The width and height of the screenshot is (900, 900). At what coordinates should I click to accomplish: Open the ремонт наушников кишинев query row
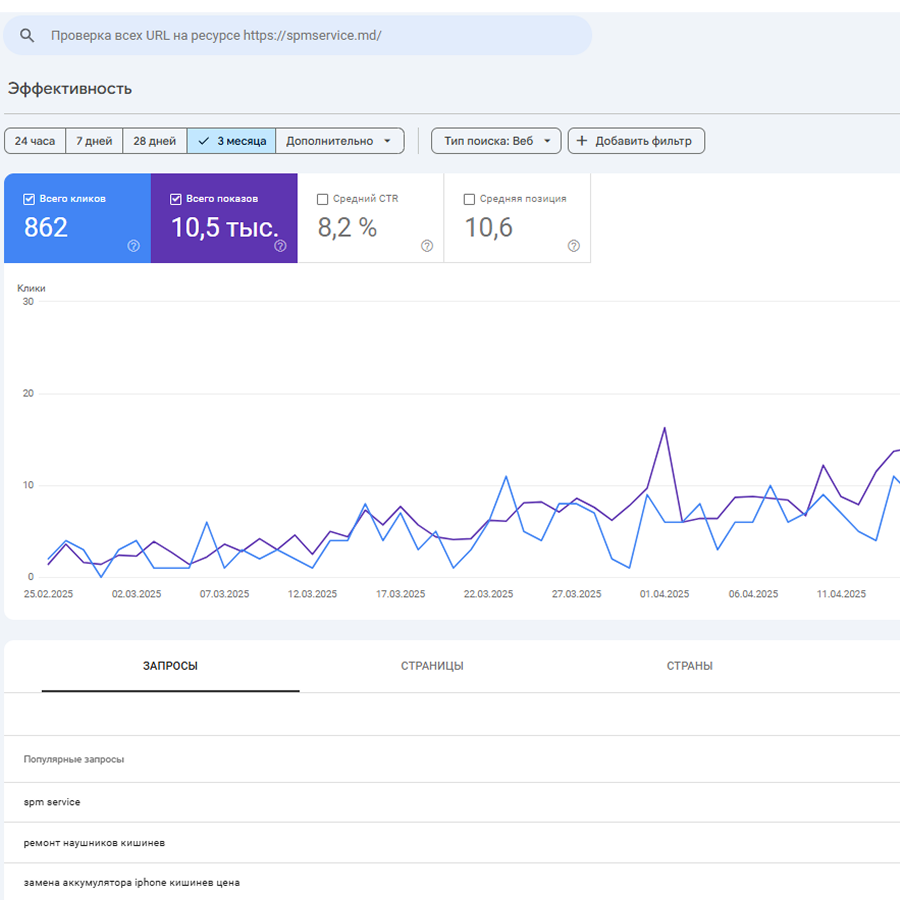95,843
